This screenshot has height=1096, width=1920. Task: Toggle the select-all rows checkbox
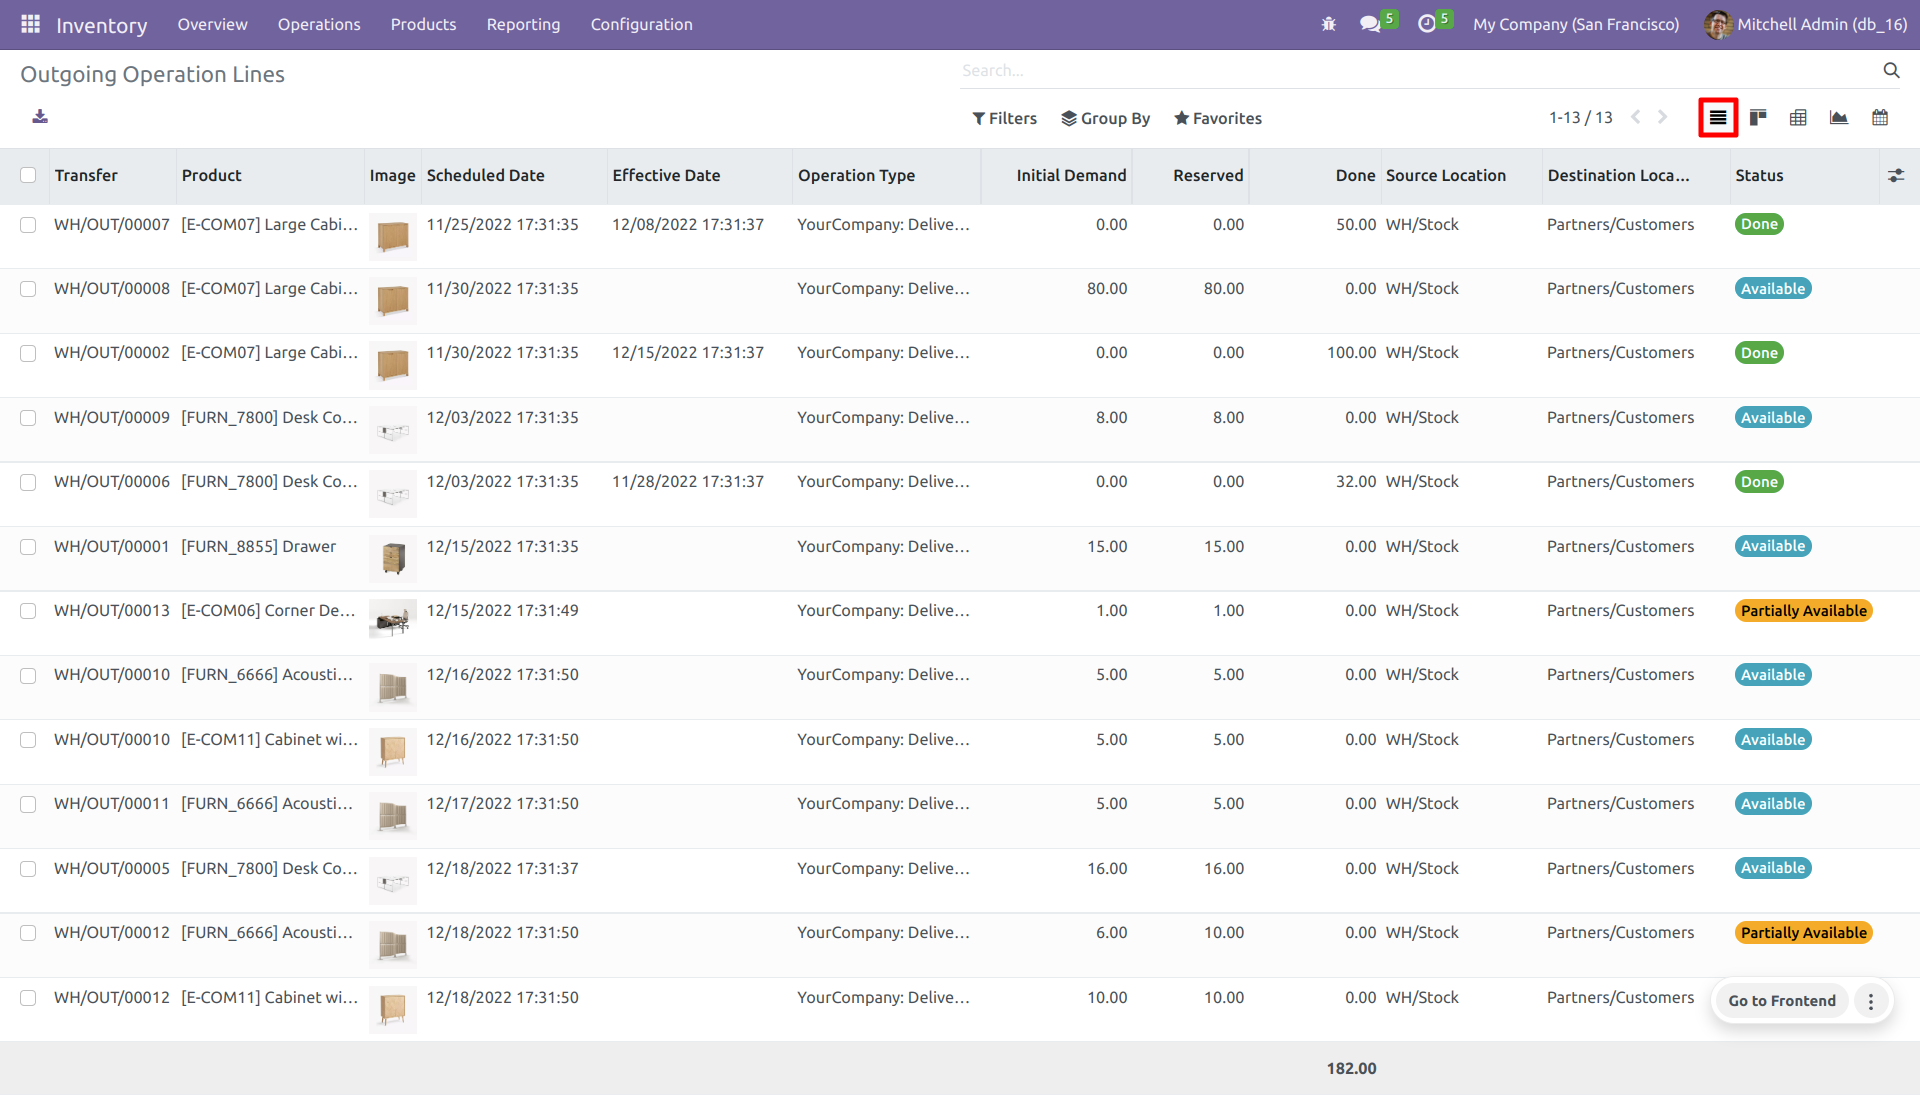click(28, 175)
